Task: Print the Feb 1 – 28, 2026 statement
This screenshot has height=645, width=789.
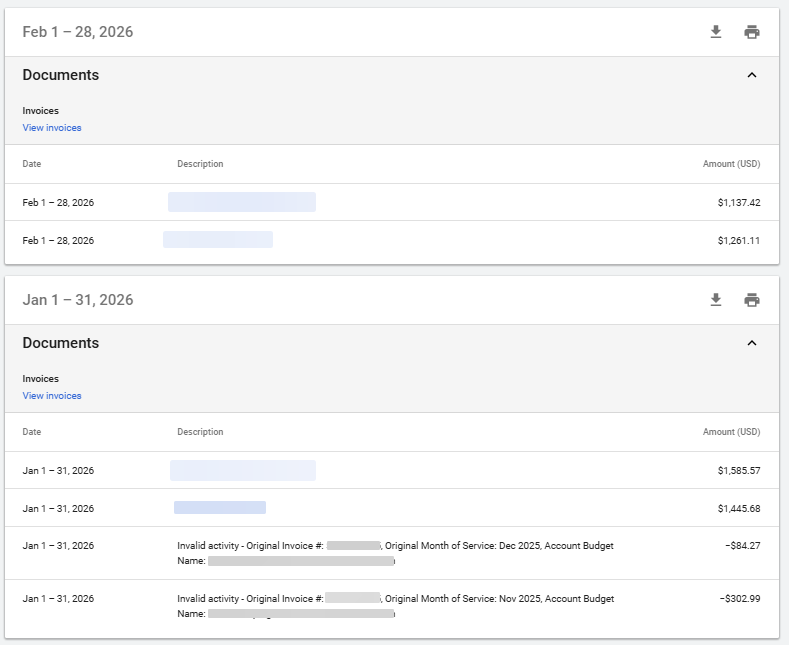Action: 752,32
